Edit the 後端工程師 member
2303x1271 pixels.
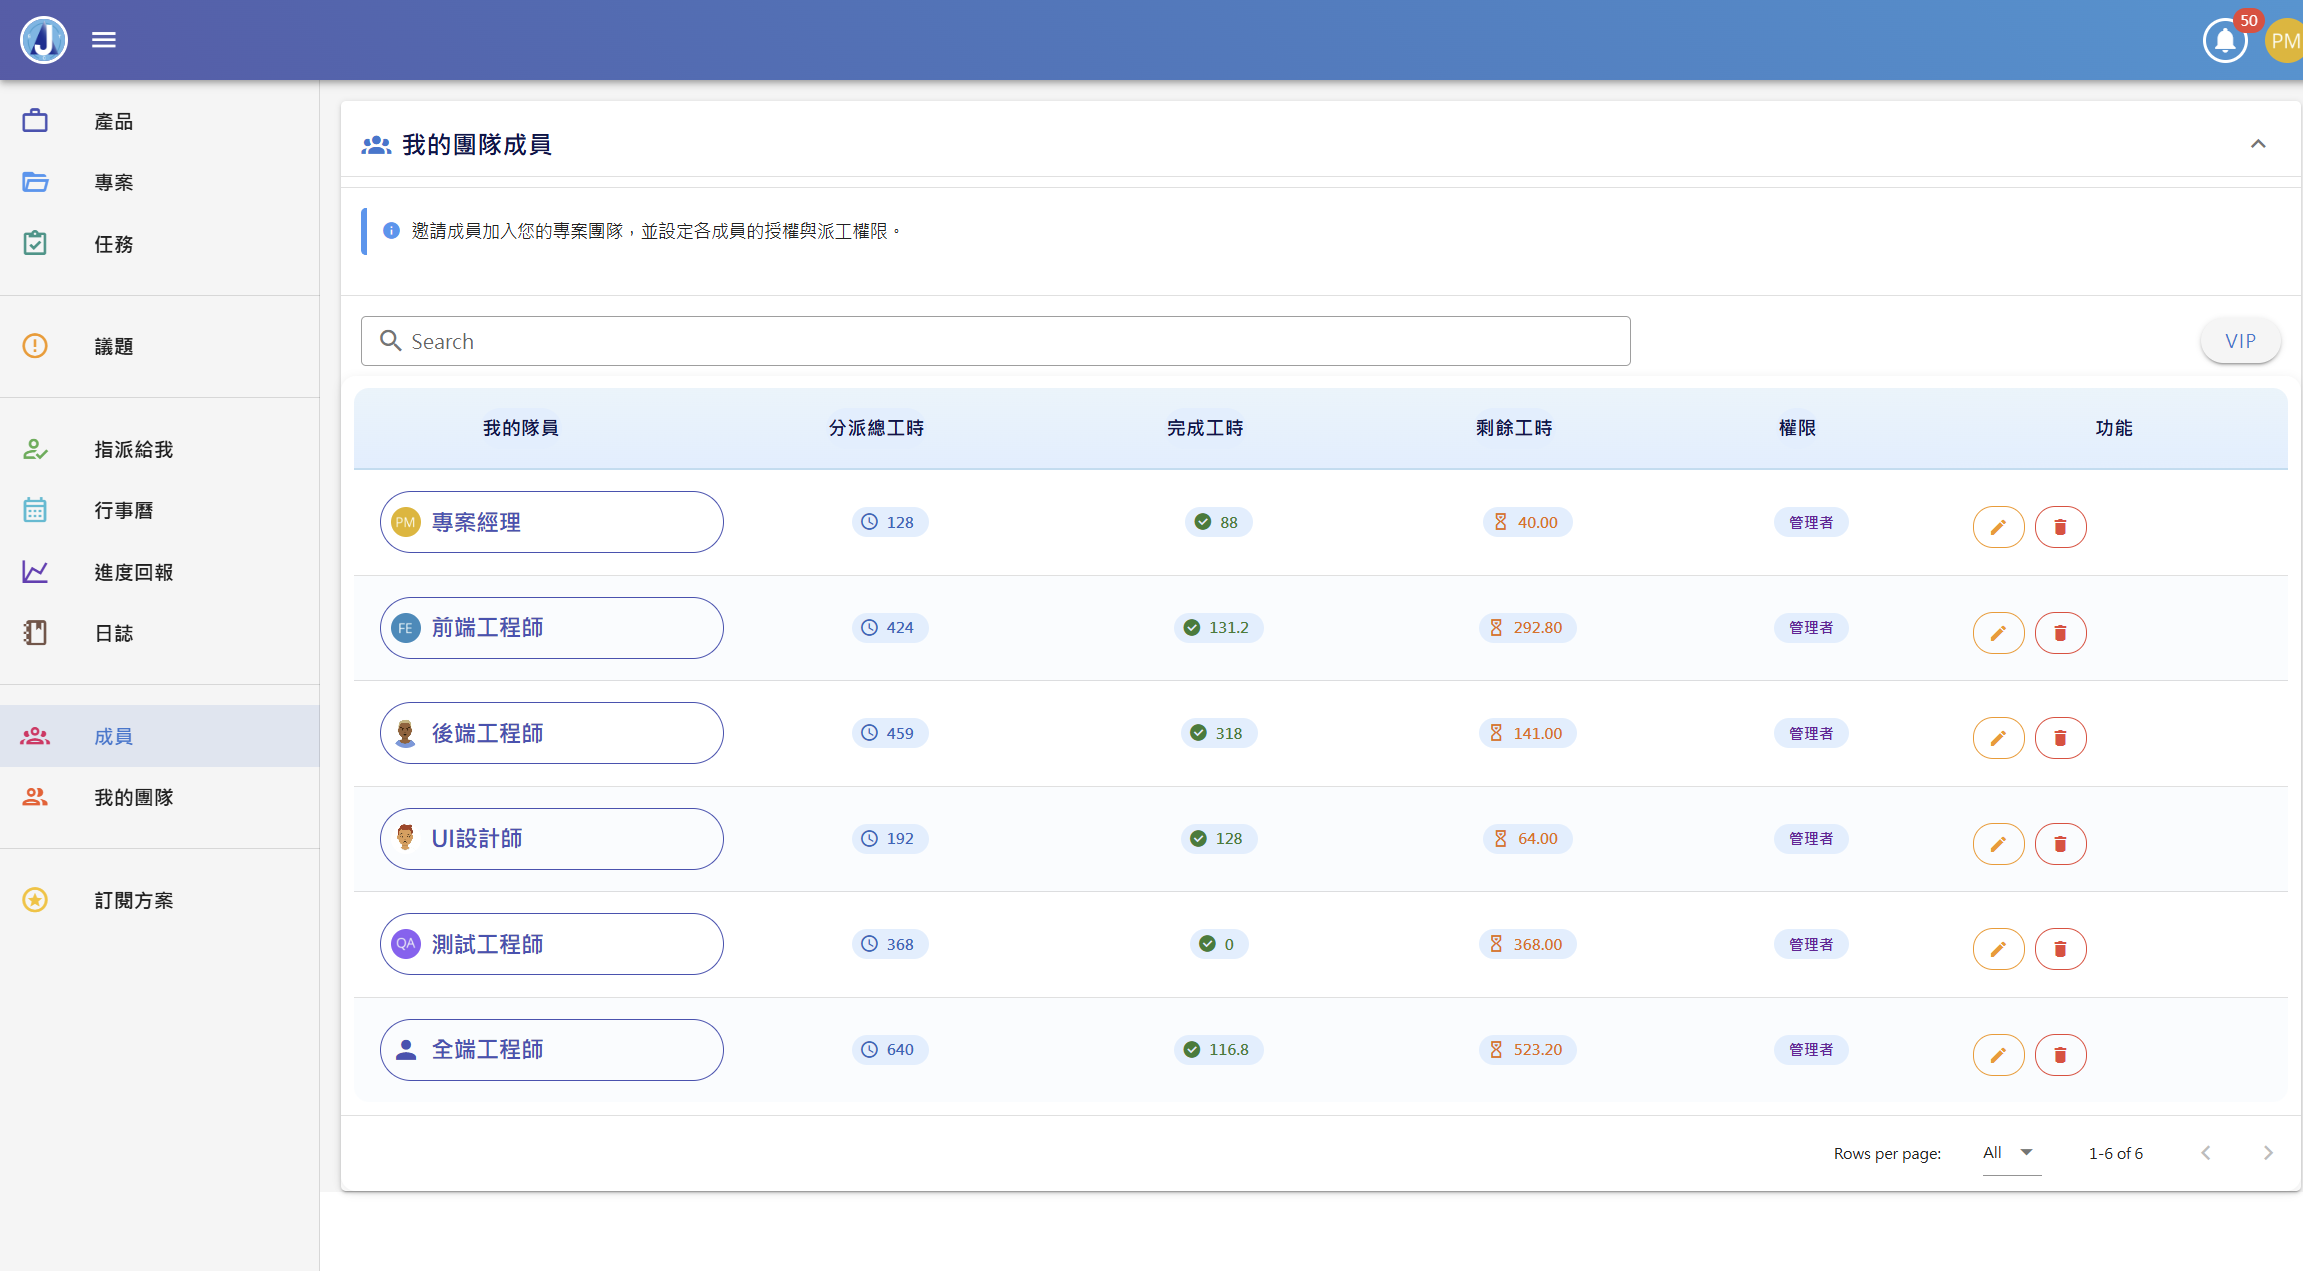tap(1998, 738)
